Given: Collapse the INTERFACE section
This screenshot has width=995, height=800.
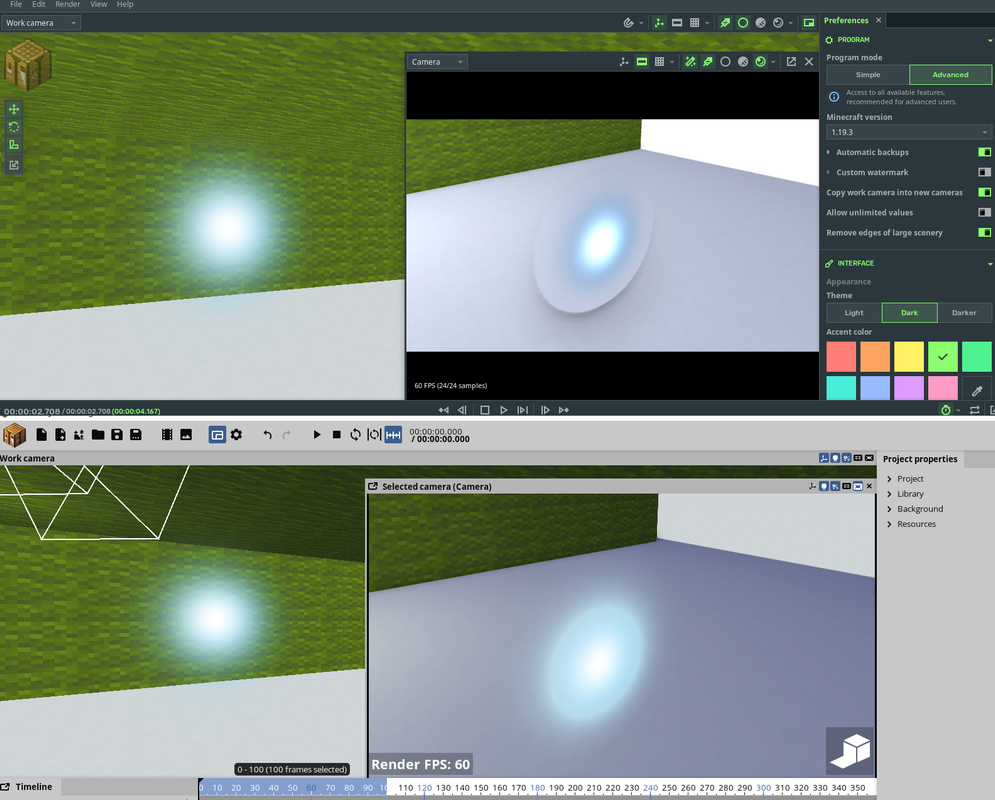Looking at the screenshot, I should click(x=989, y=263).
